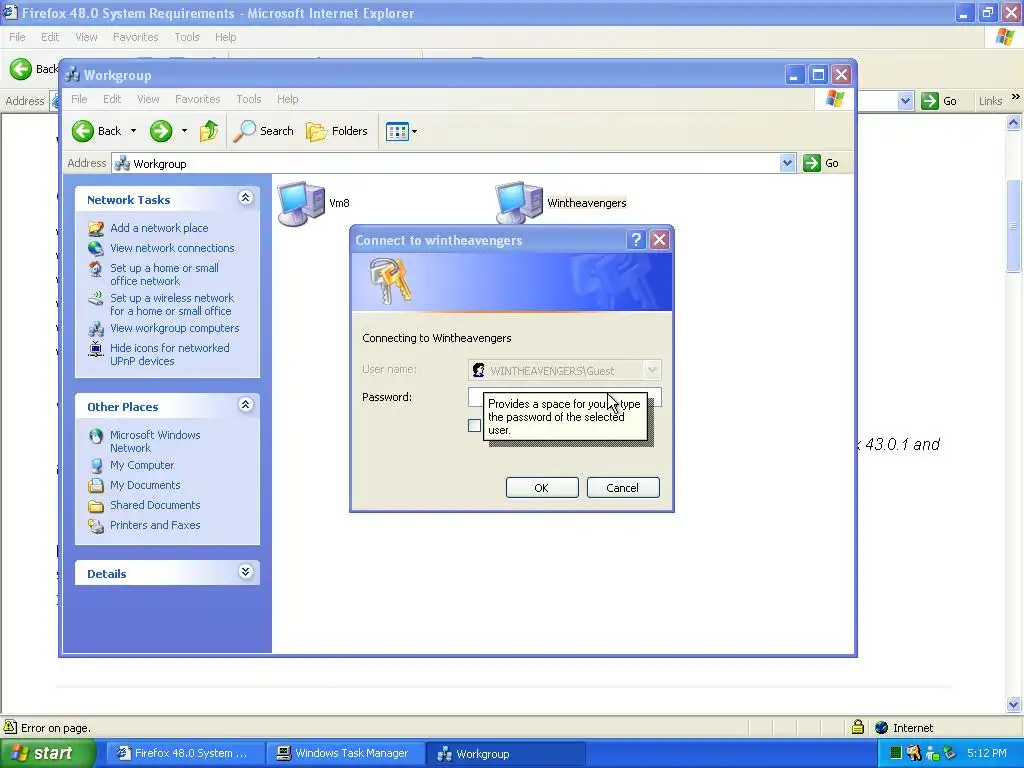Click OK in the Connect dialog
The height and width of the screenshot is (768, 1024).
(542, 488)
